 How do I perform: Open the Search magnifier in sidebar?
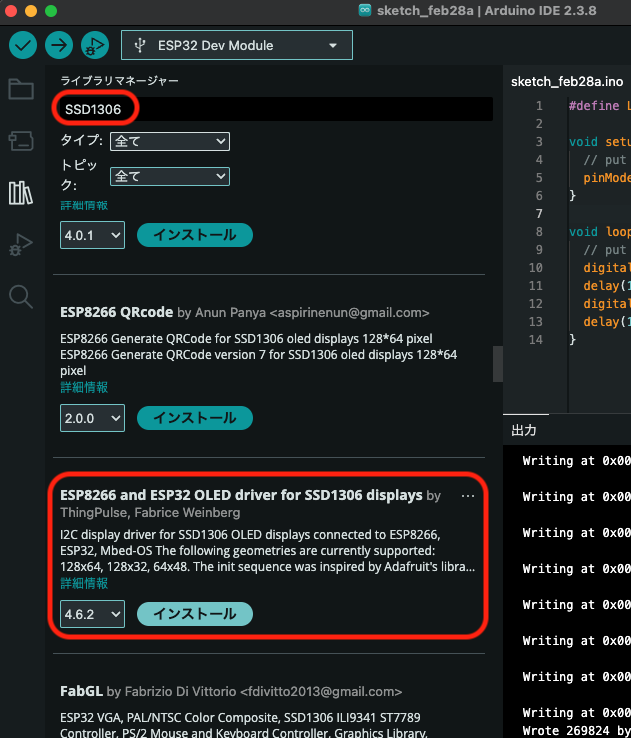21,296
